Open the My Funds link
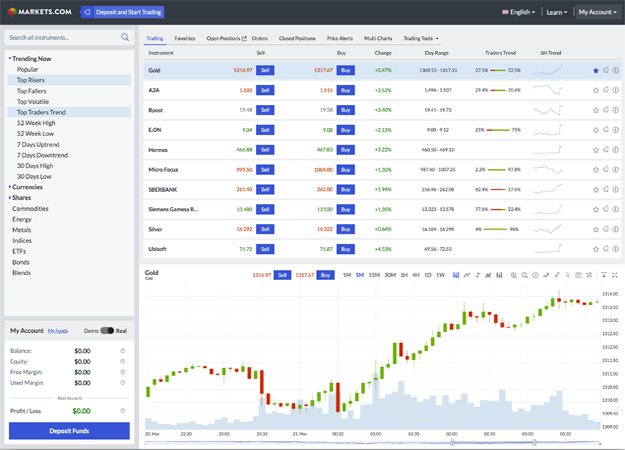Viewport: 625px width, 450px height. coord(58,331)
